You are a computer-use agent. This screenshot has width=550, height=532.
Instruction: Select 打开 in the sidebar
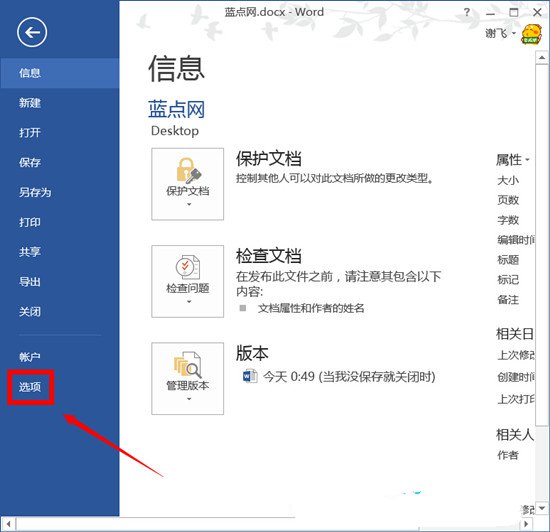click(60, 133)
